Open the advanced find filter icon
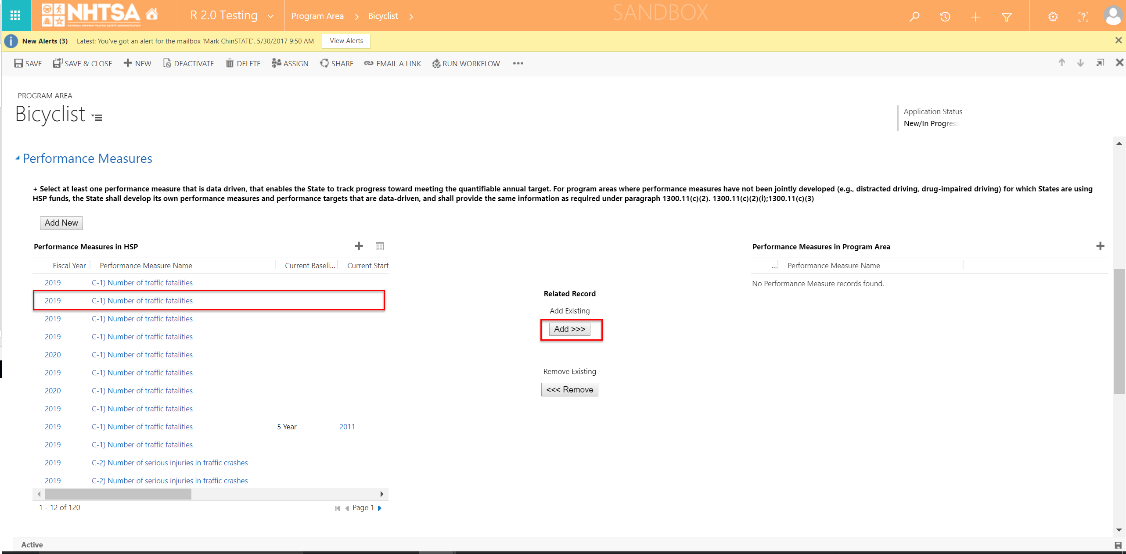This screenshot has height=554, width=1126. click(1006, 17)
